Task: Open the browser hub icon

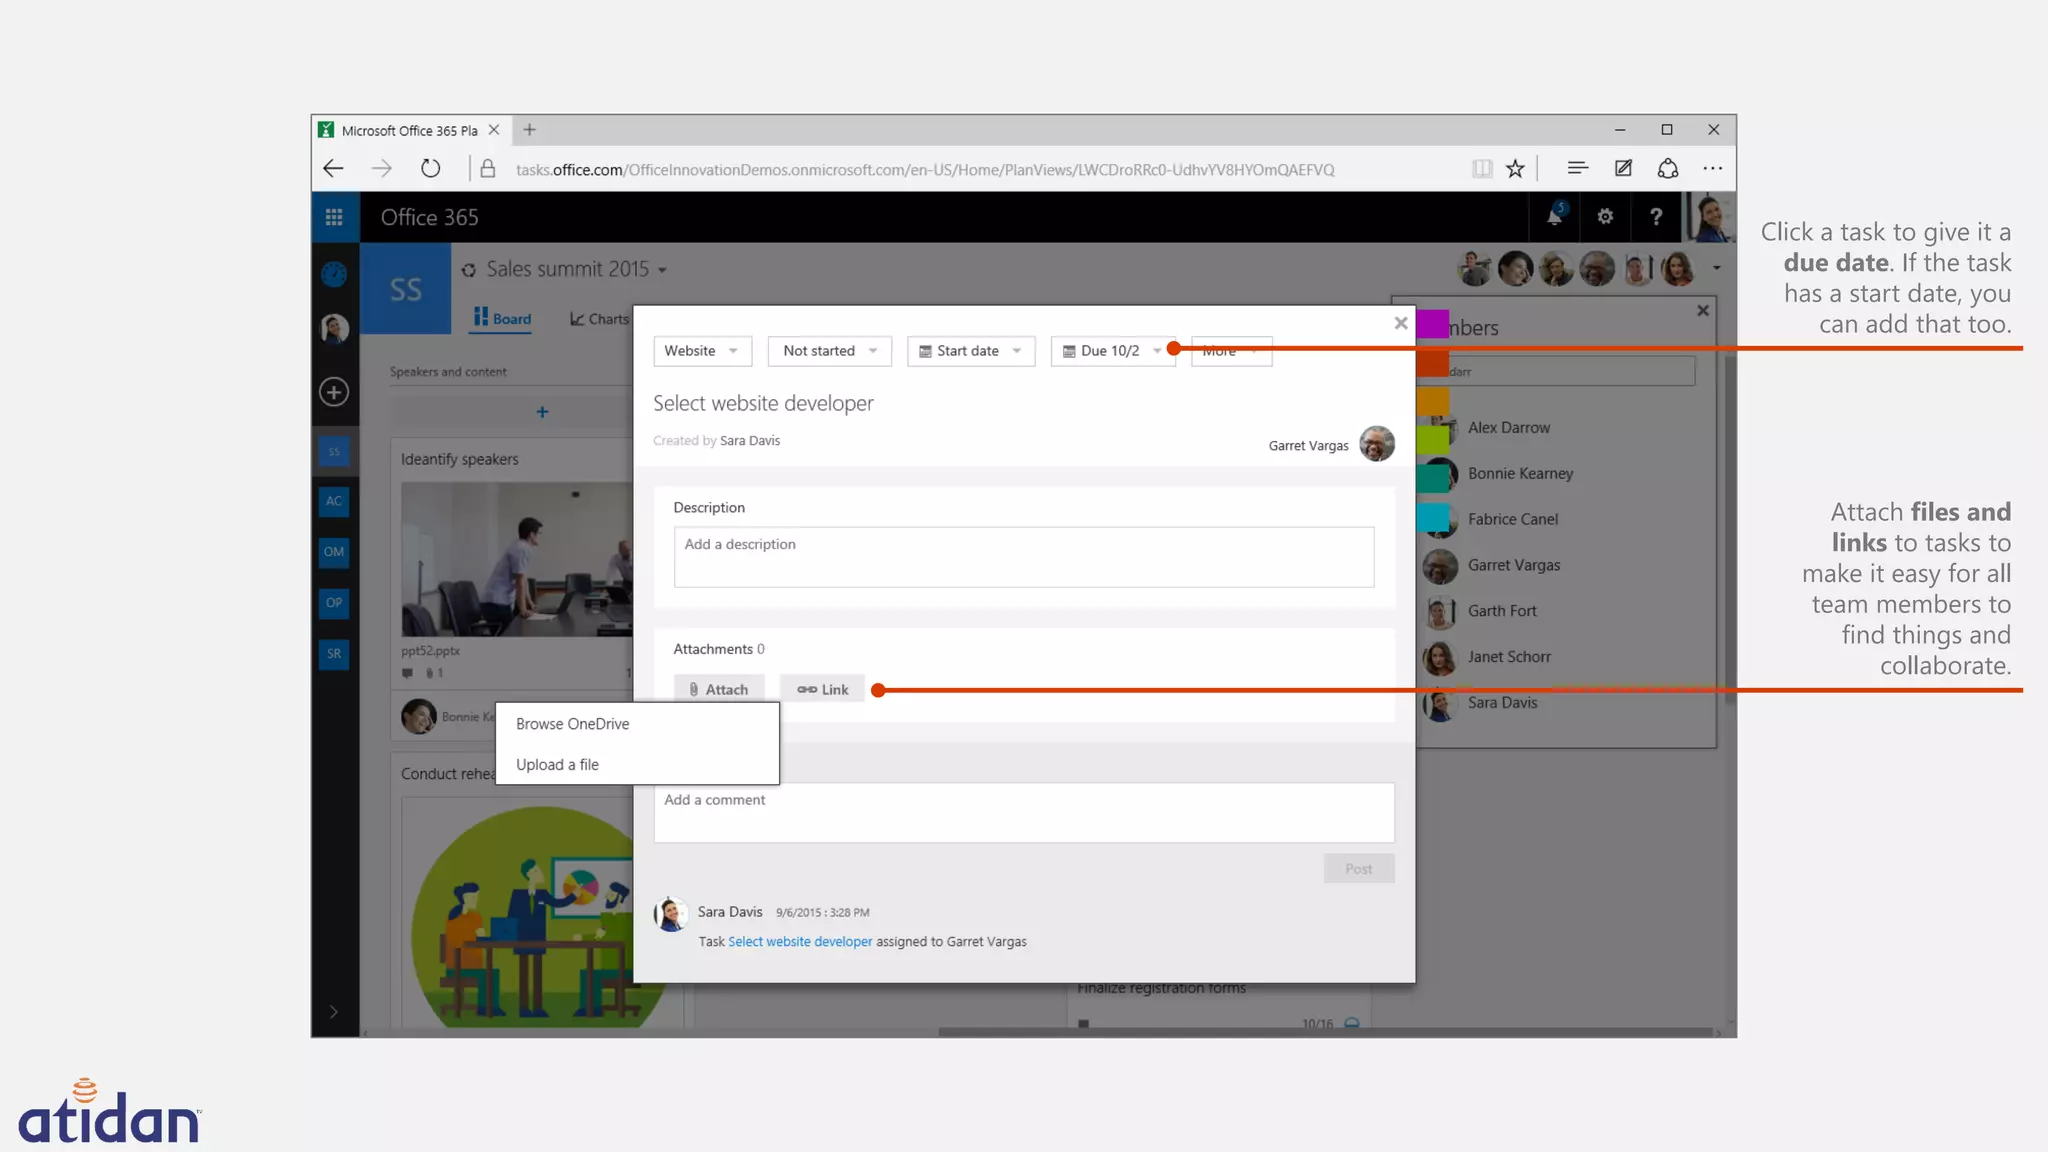Action: coord(1577,169)
